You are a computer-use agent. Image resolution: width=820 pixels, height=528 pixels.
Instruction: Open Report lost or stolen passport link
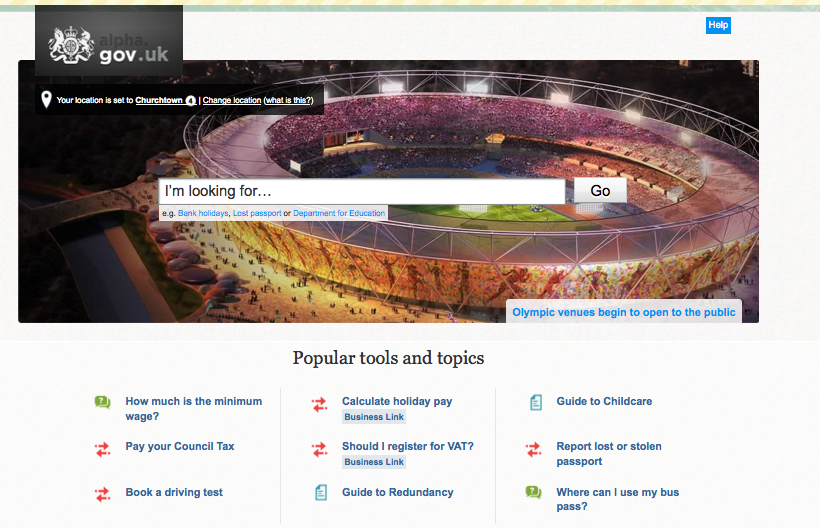(609, 454)
